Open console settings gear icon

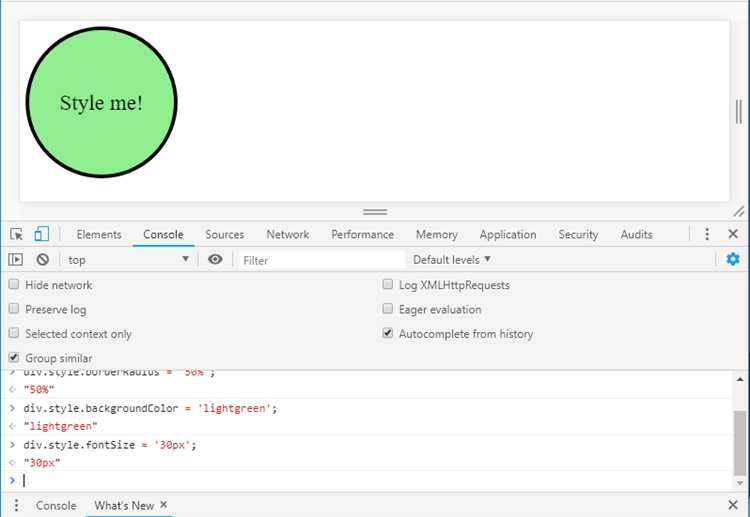tap(733, 259)
